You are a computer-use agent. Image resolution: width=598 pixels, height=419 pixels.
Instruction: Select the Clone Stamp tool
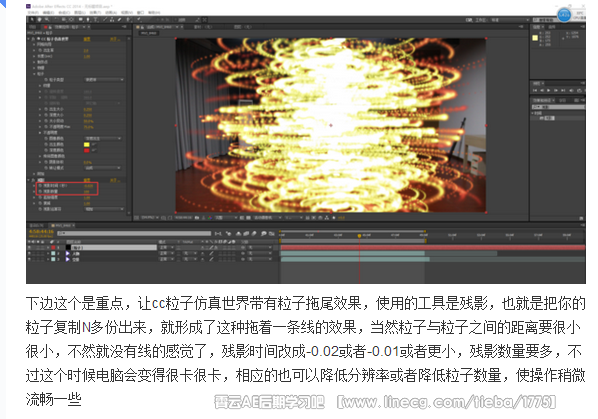(113, 19)
